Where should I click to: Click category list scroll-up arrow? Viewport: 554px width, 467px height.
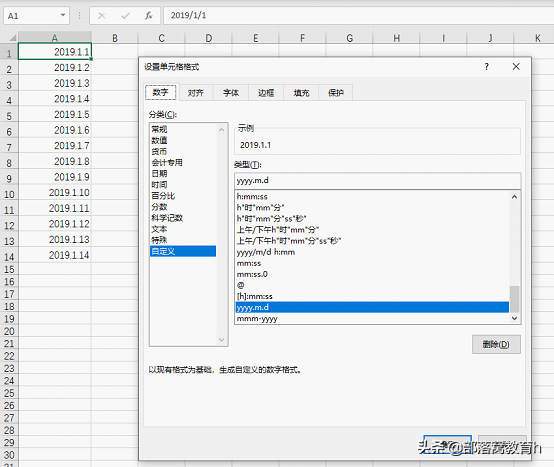pos(222,130)
